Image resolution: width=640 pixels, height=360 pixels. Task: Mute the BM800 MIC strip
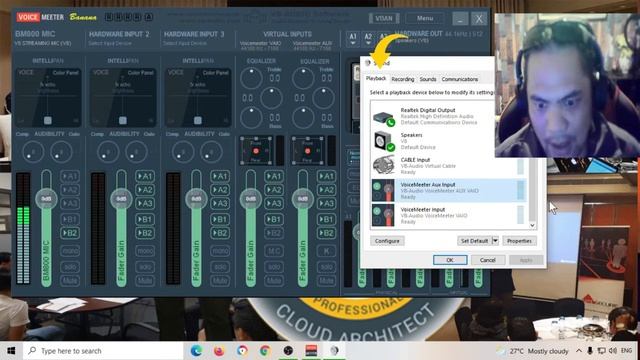click(x=70, y=280)
